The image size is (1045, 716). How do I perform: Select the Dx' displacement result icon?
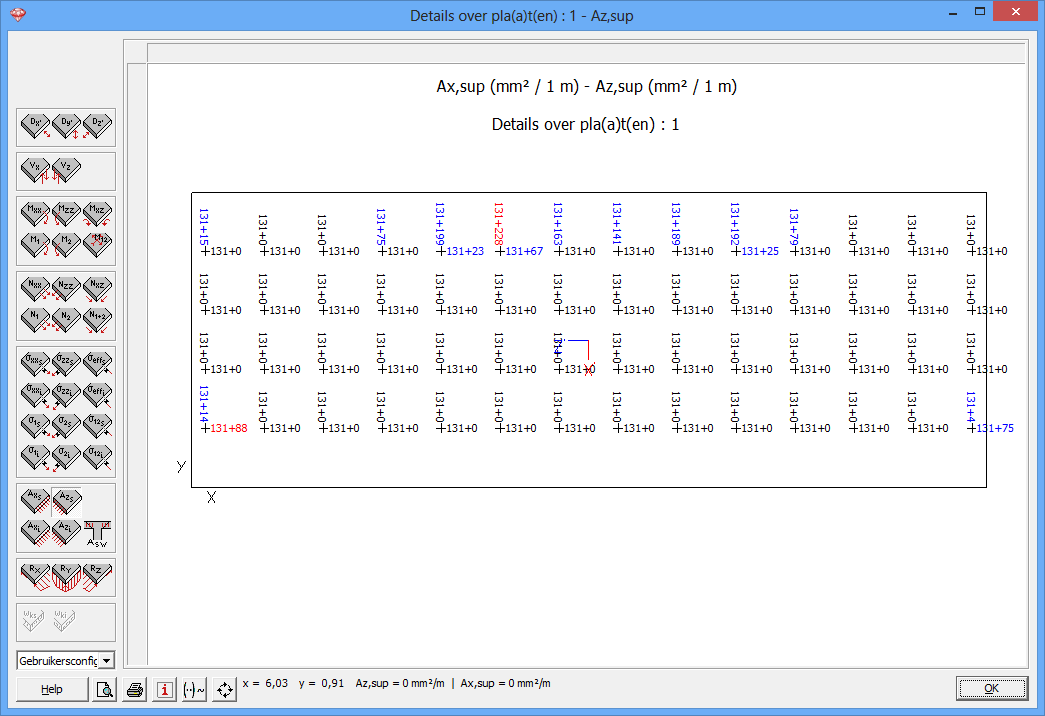(35, 126)
